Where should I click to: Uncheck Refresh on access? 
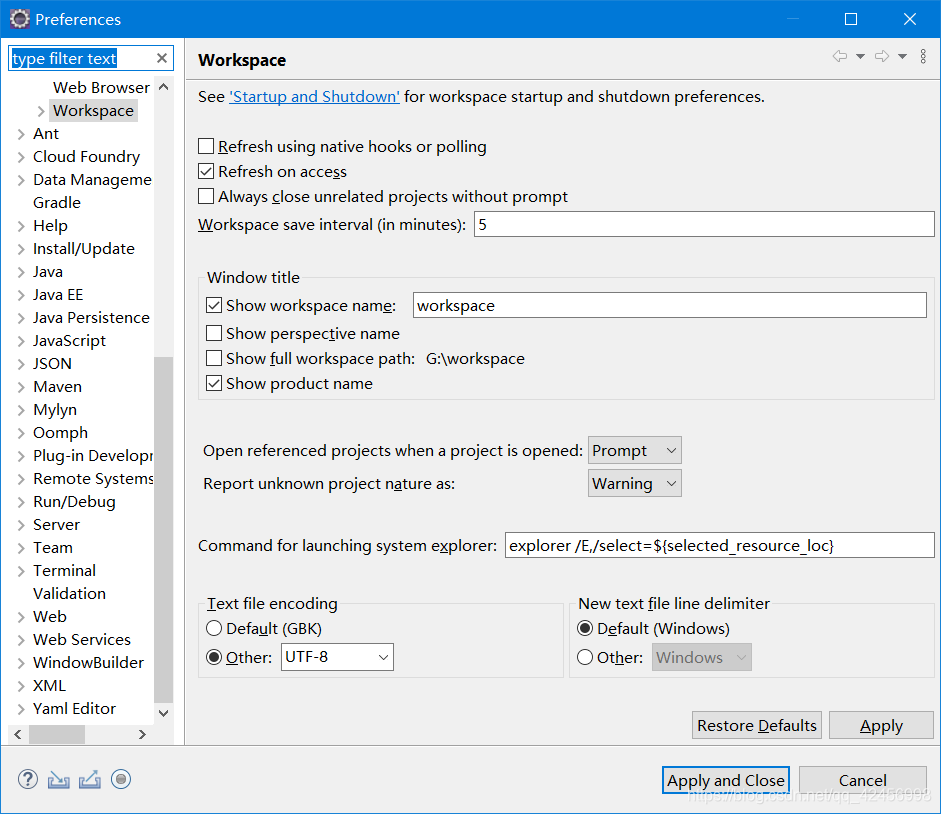coord(206,172)
